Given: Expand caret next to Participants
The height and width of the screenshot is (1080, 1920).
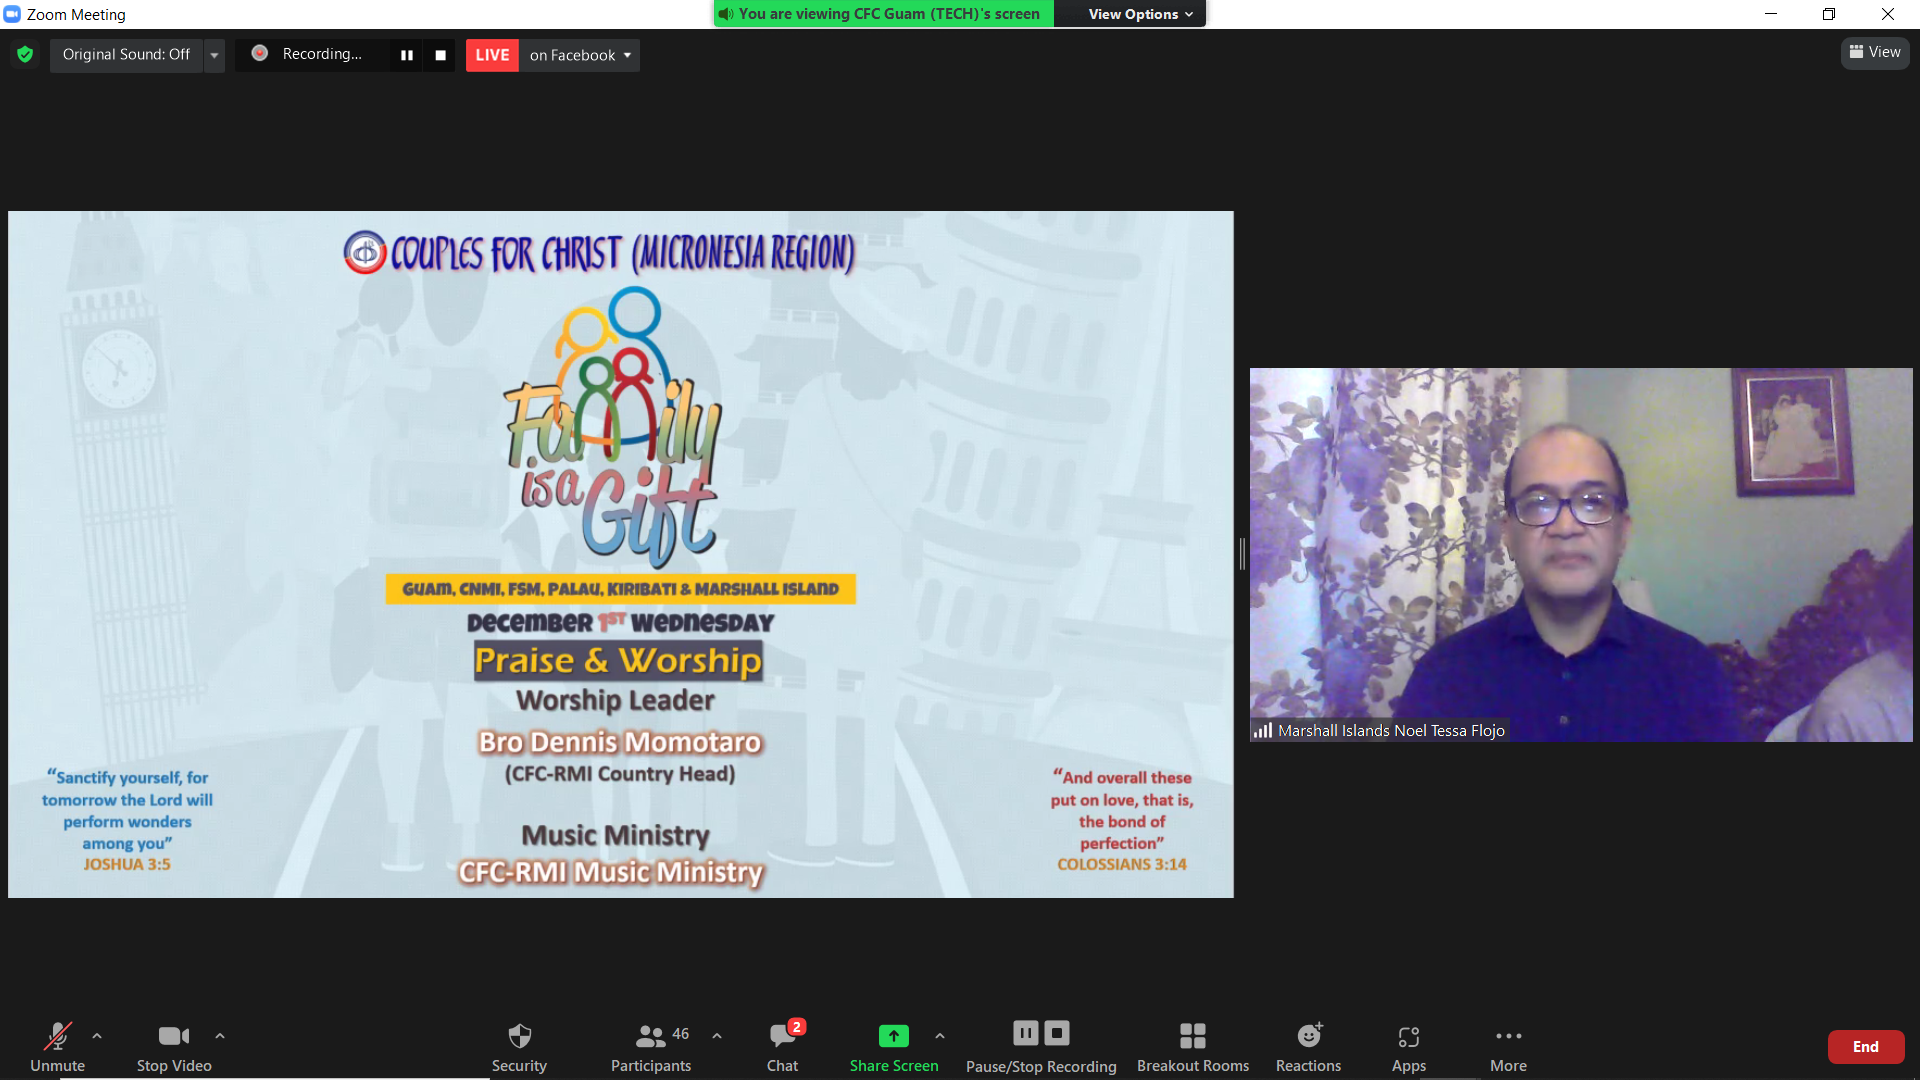Looking at the screenshot, I should [x=717, y=1036].
